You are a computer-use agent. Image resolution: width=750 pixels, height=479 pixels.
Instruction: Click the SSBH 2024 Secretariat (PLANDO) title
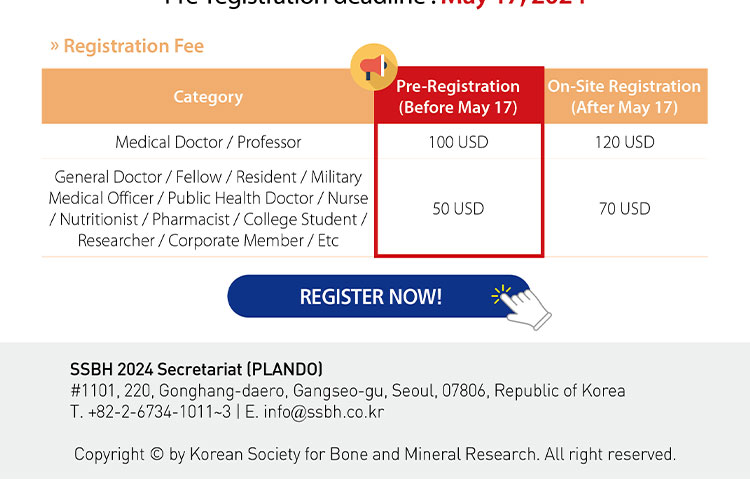pos(196,369)
